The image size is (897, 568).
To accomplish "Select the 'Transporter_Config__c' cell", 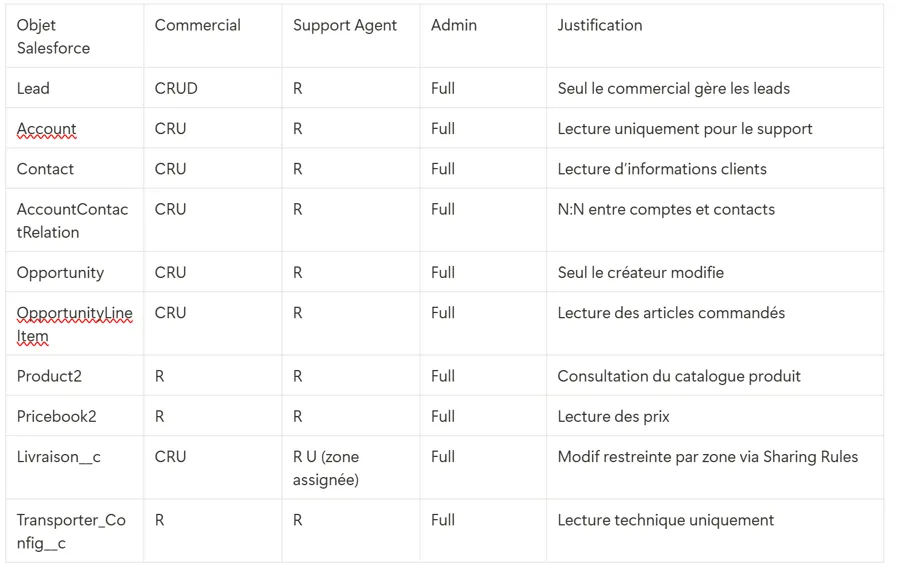I will coord(71,531).
